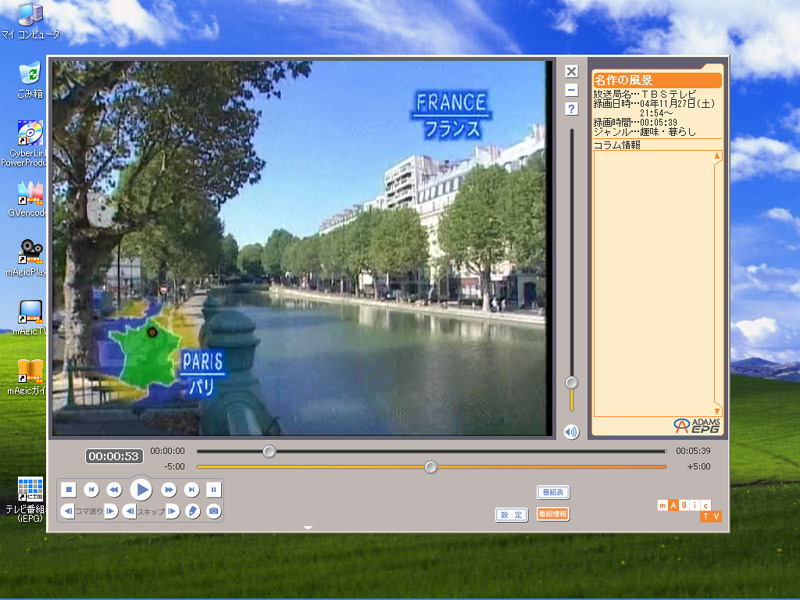Step one frame back with コマ送り left arrow
Viewport: 800px width, 600px height.
pos(68,511)
